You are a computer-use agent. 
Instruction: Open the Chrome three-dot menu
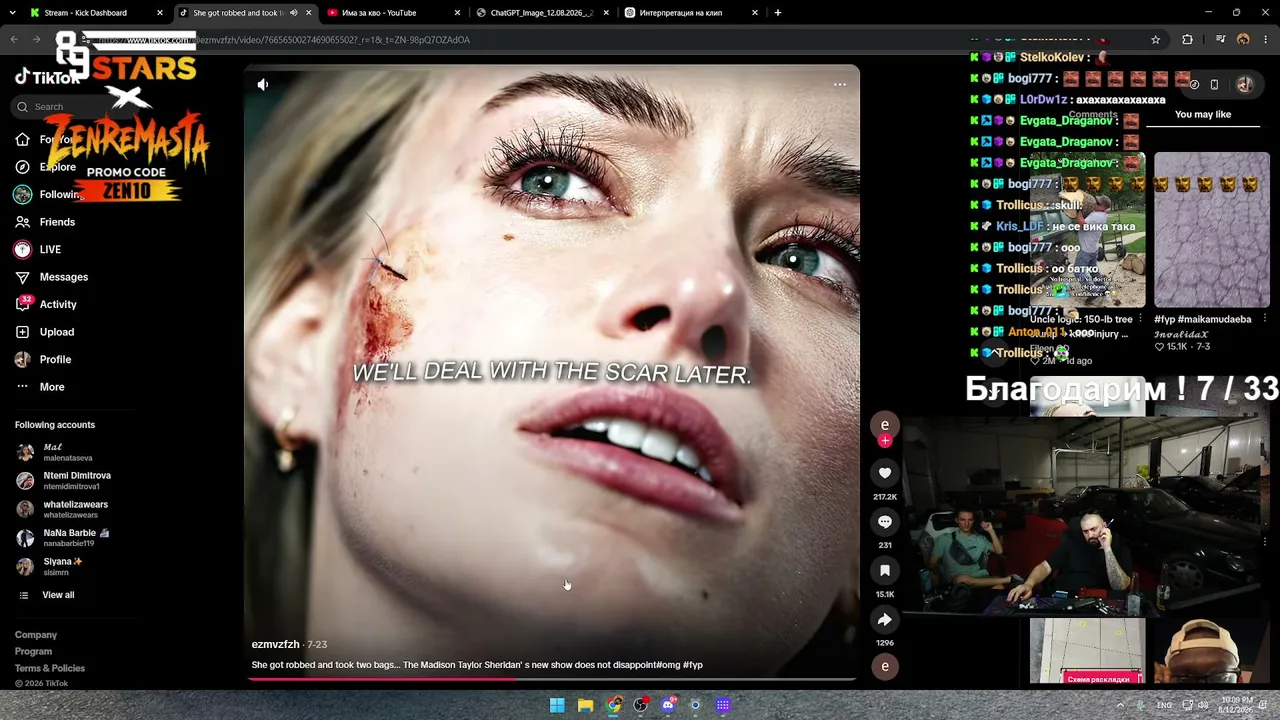coord(1265,40)
